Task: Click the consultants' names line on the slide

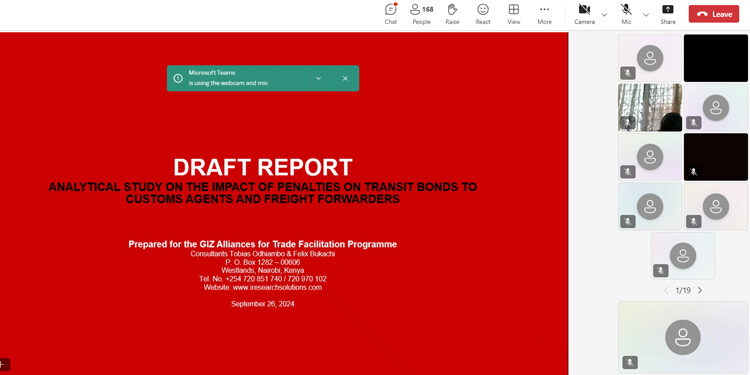Action: click(x=263, y=254)
